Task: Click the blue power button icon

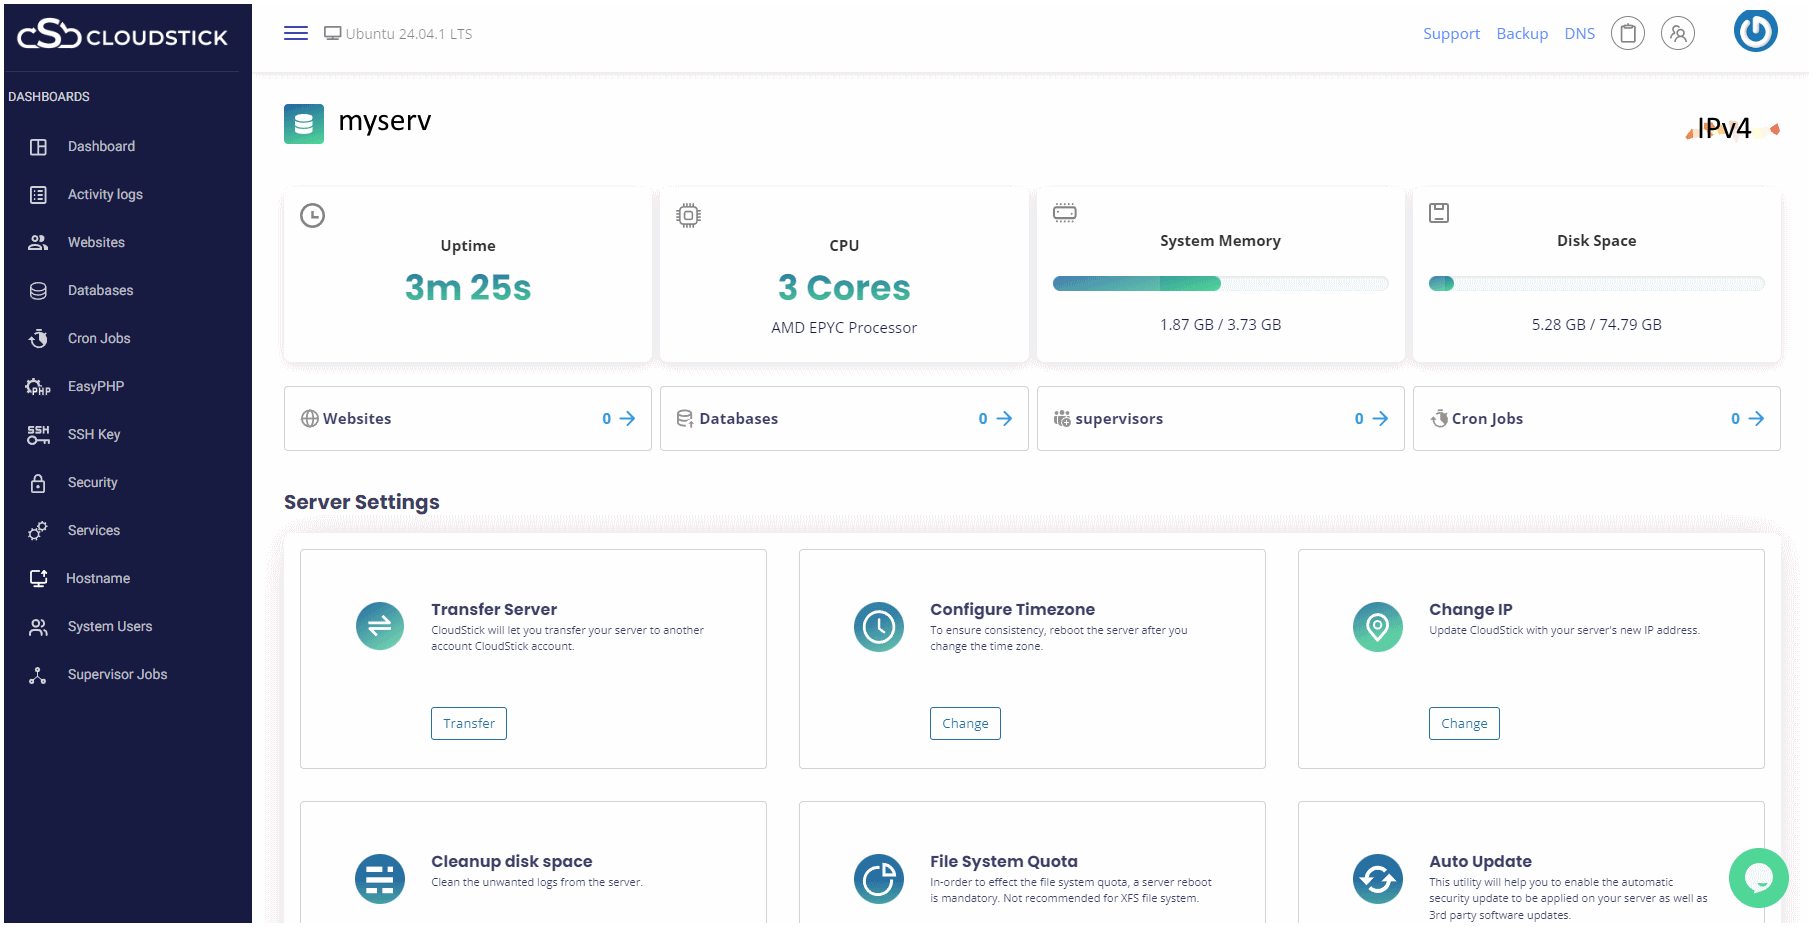Action: [x=1755, y=31]
